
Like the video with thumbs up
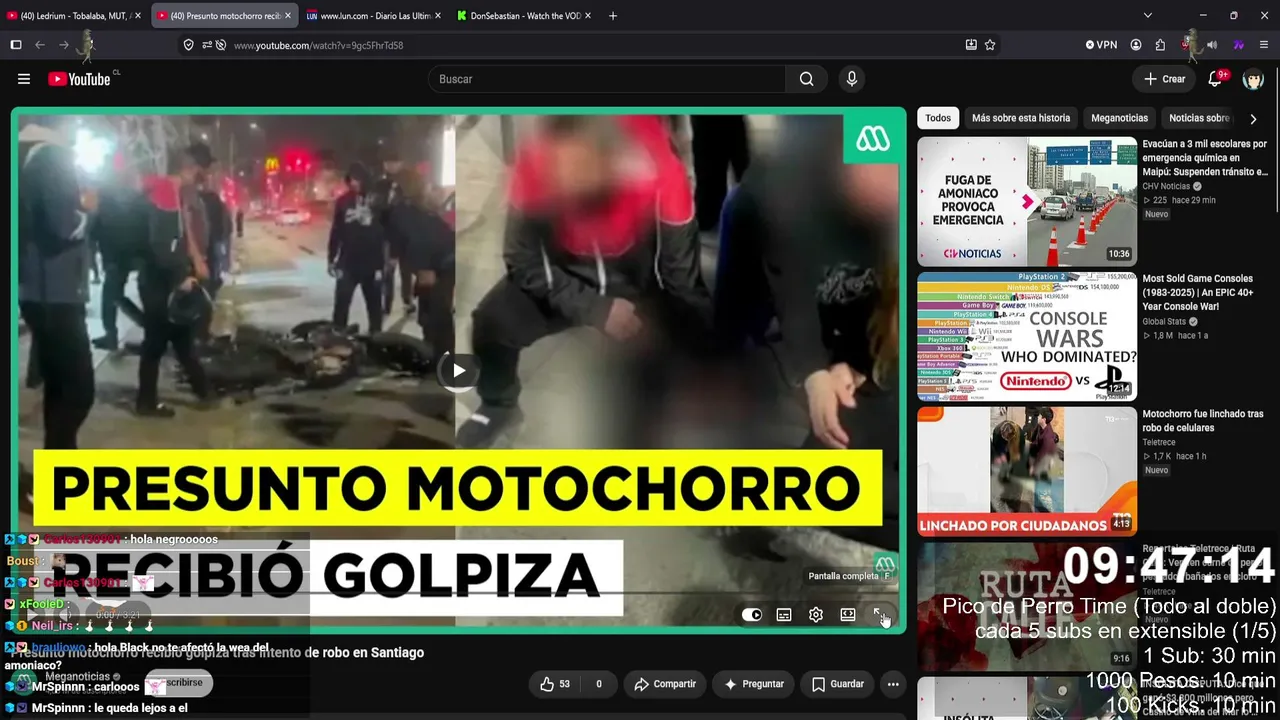[555, 684]
